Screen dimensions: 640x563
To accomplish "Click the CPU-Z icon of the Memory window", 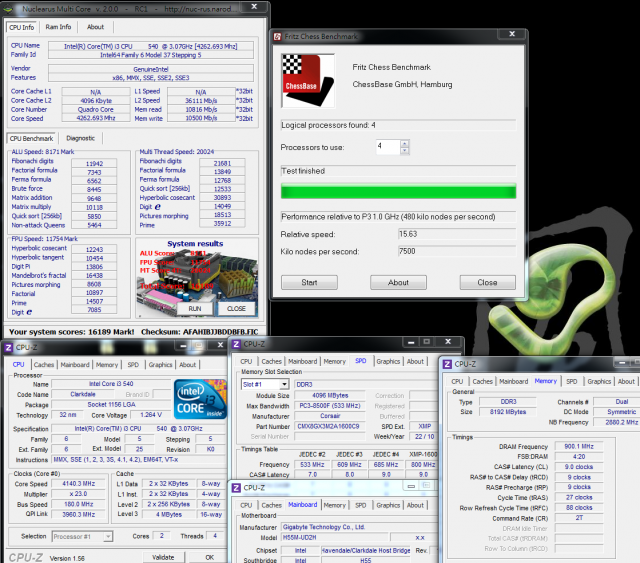I will 447,364.
